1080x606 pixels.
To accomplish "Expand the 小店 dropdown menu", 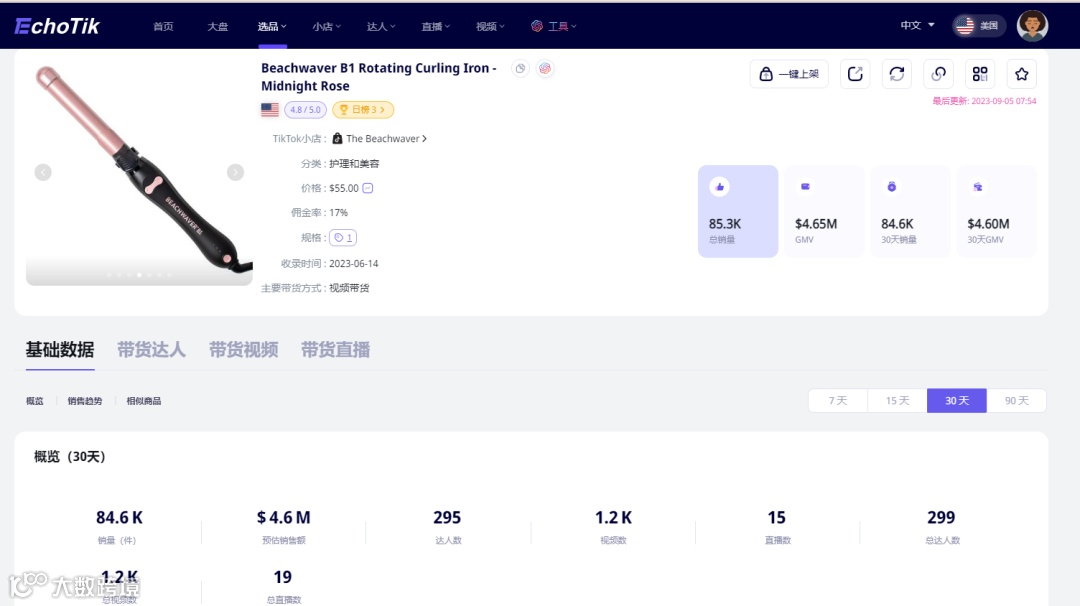I will (x=326, y=26).
